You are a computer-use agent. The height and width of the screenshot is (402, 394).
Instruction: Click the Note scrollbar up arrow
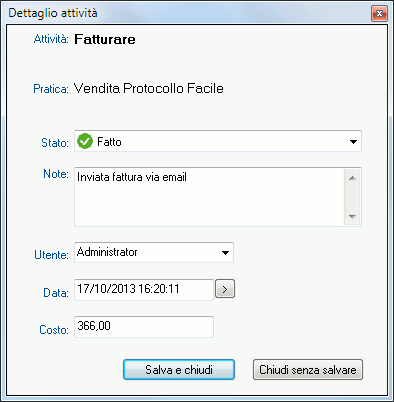tap(352, 178)
